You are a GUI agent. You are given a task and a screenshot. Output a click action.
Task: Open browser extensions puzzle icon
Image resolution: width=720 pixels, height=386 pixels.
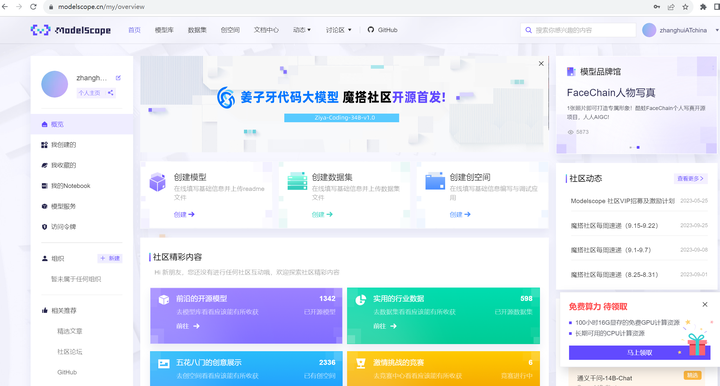[x=703, y=6]
